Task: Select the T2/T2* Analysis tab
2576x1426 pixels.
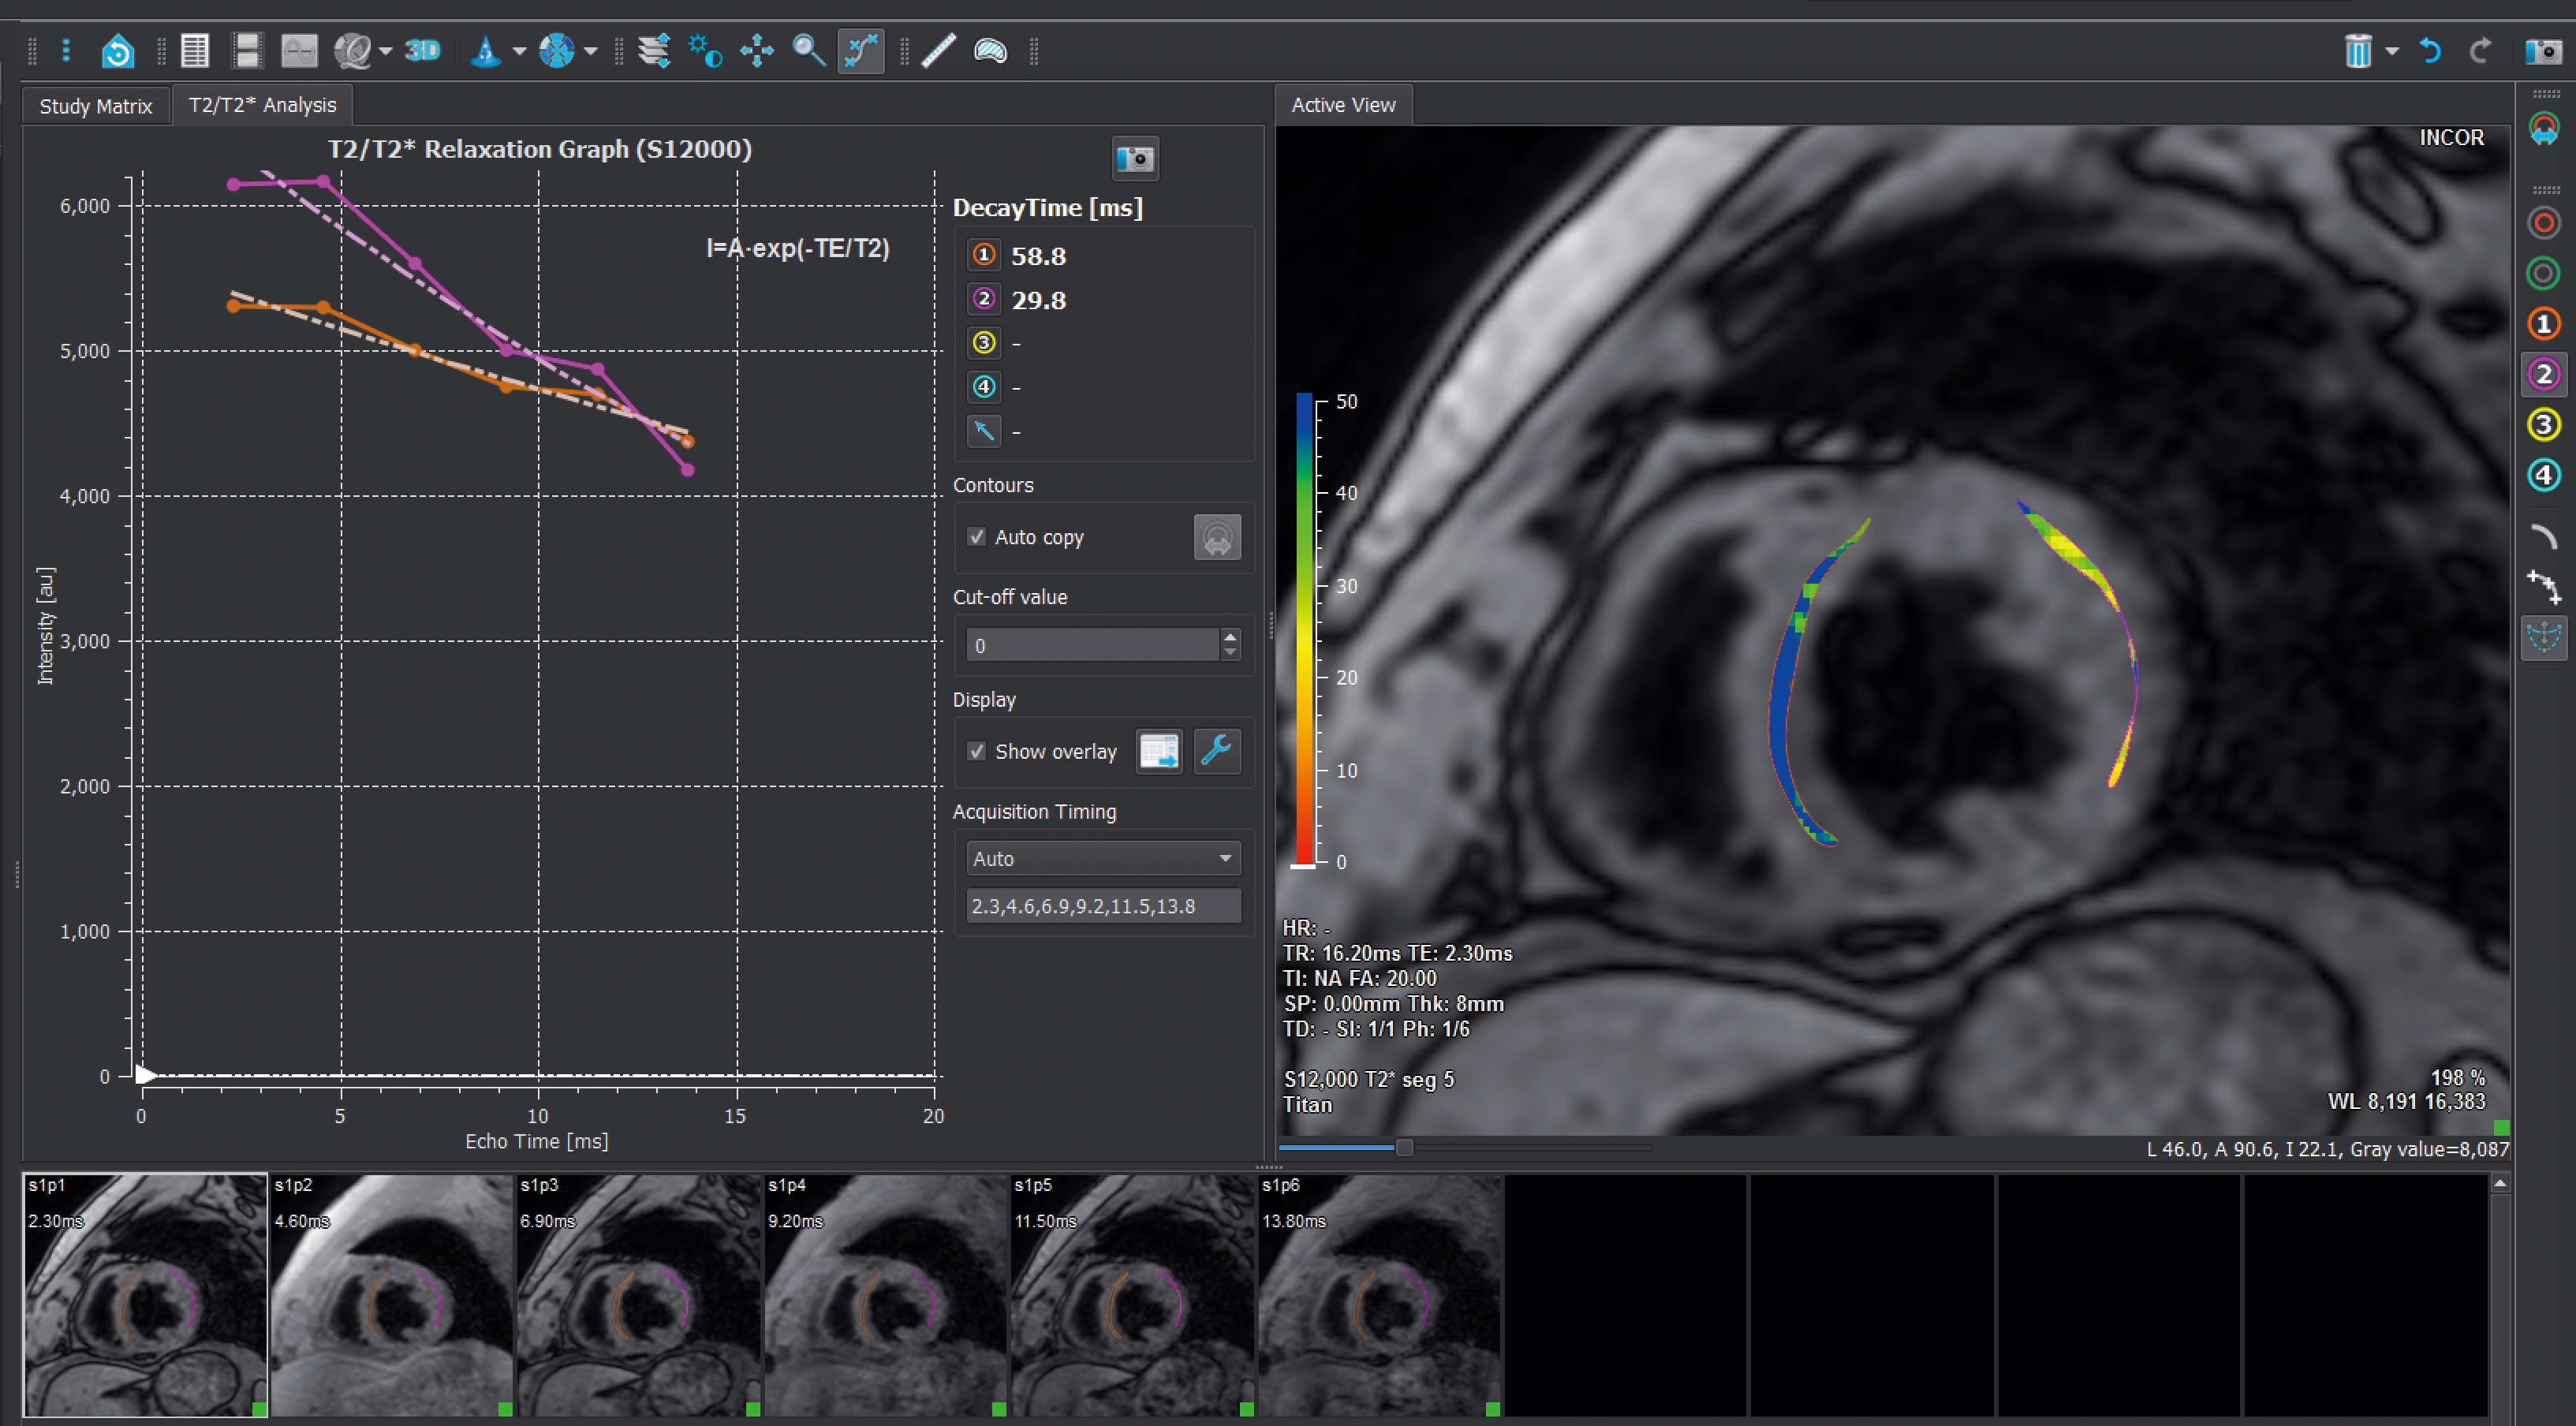Action: [262, 105]
